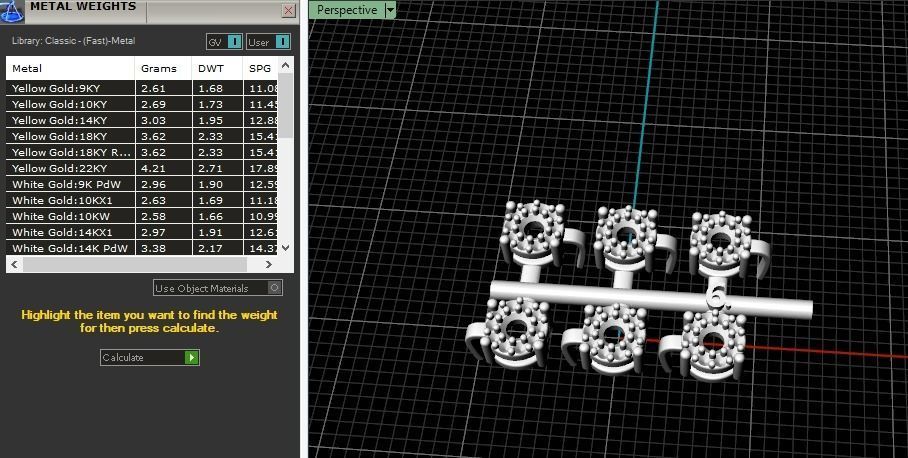The width and height of the screenshot is (908, 458).
Task: Select the Perspective viewport label
Action: 347,10
